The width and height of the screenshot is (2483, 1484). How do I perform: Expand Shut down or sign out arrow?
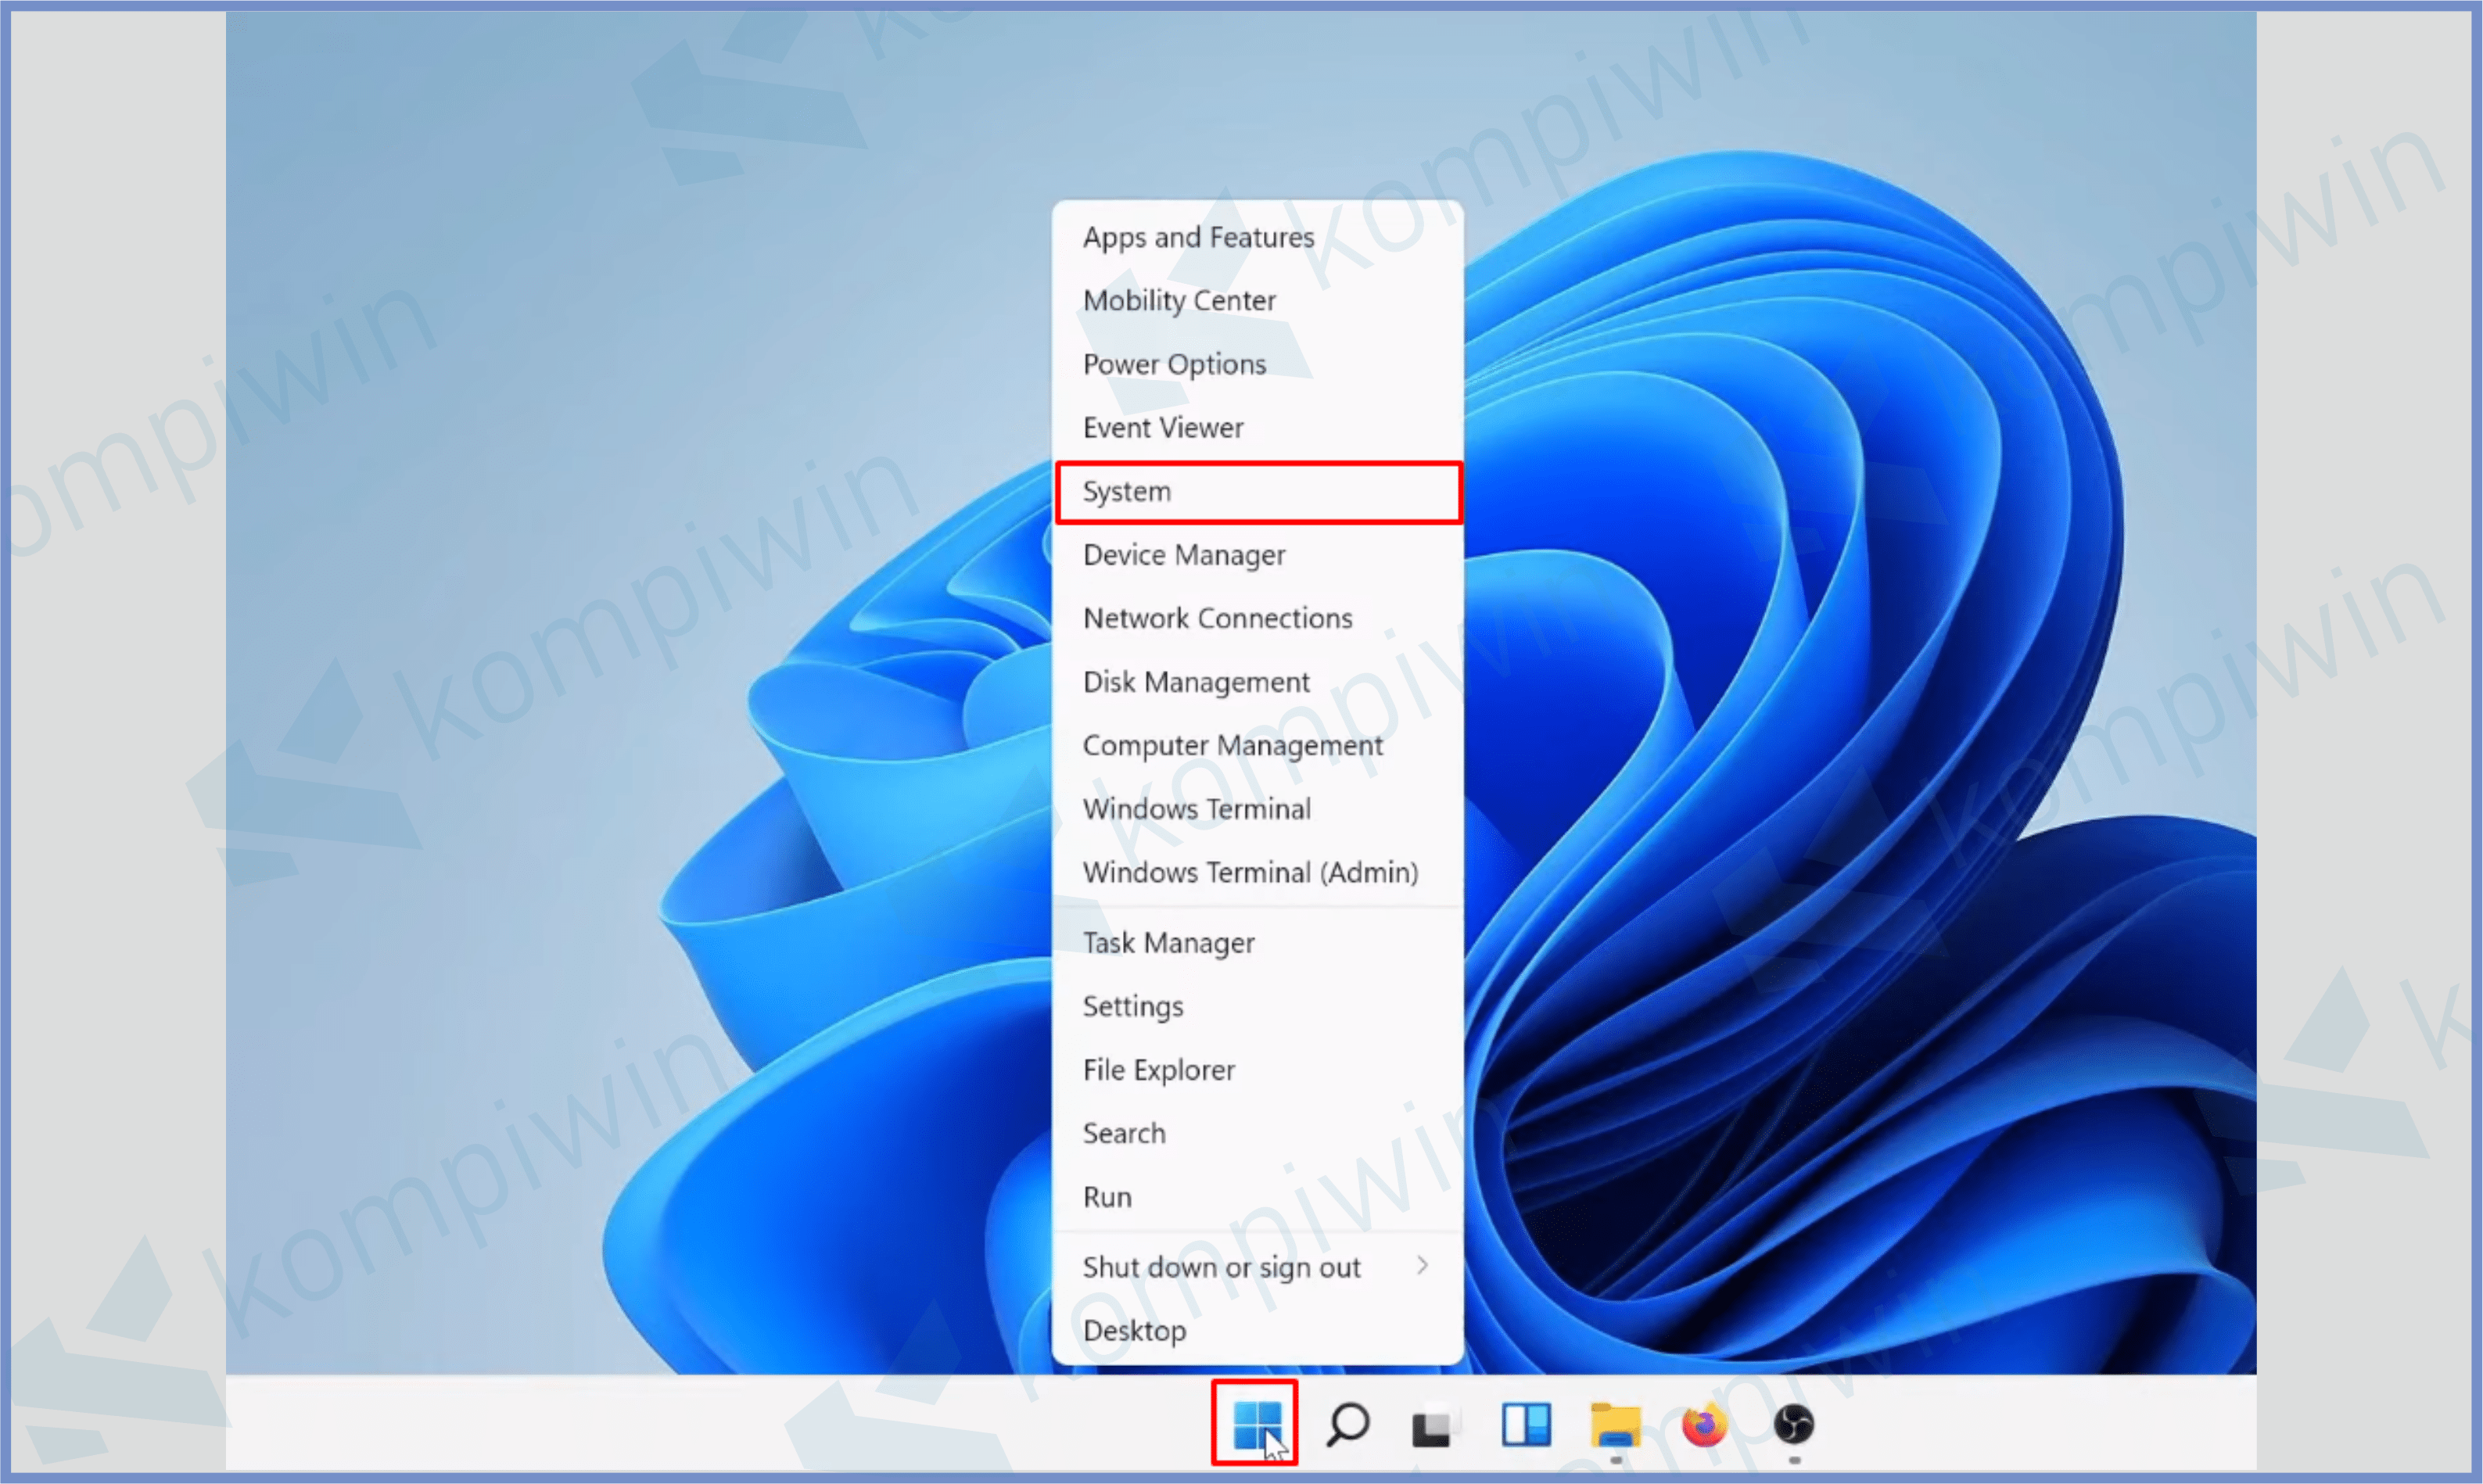[1422, 1266]
